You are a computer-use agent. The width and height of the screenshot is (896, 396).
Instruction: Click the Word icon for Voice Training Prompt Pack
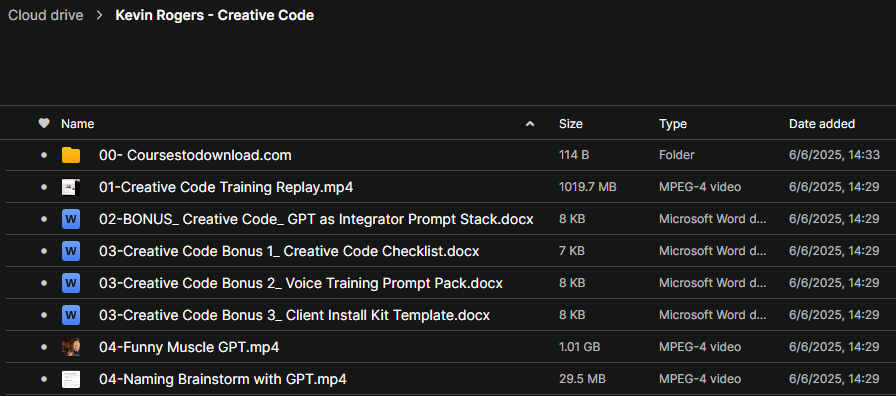[71, 283]
